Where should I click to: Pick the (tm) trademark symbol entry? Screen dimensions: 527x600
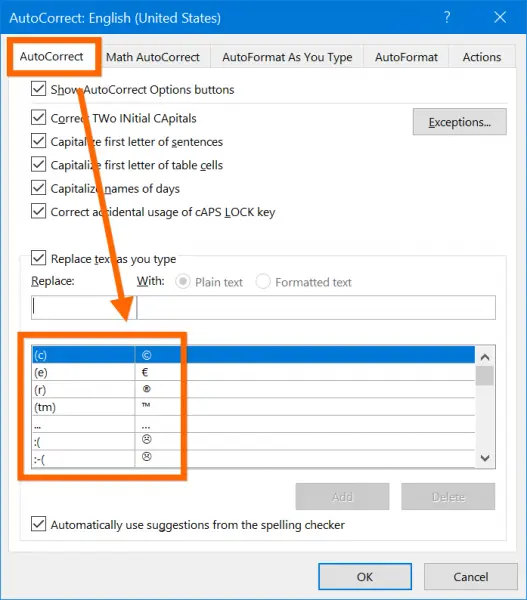click(253, 406)
